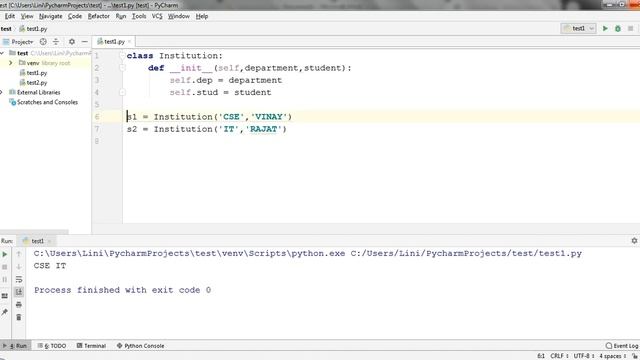Change file encoding UTF-8 in status bar
The image size is (640, 360).
(584, 356)
